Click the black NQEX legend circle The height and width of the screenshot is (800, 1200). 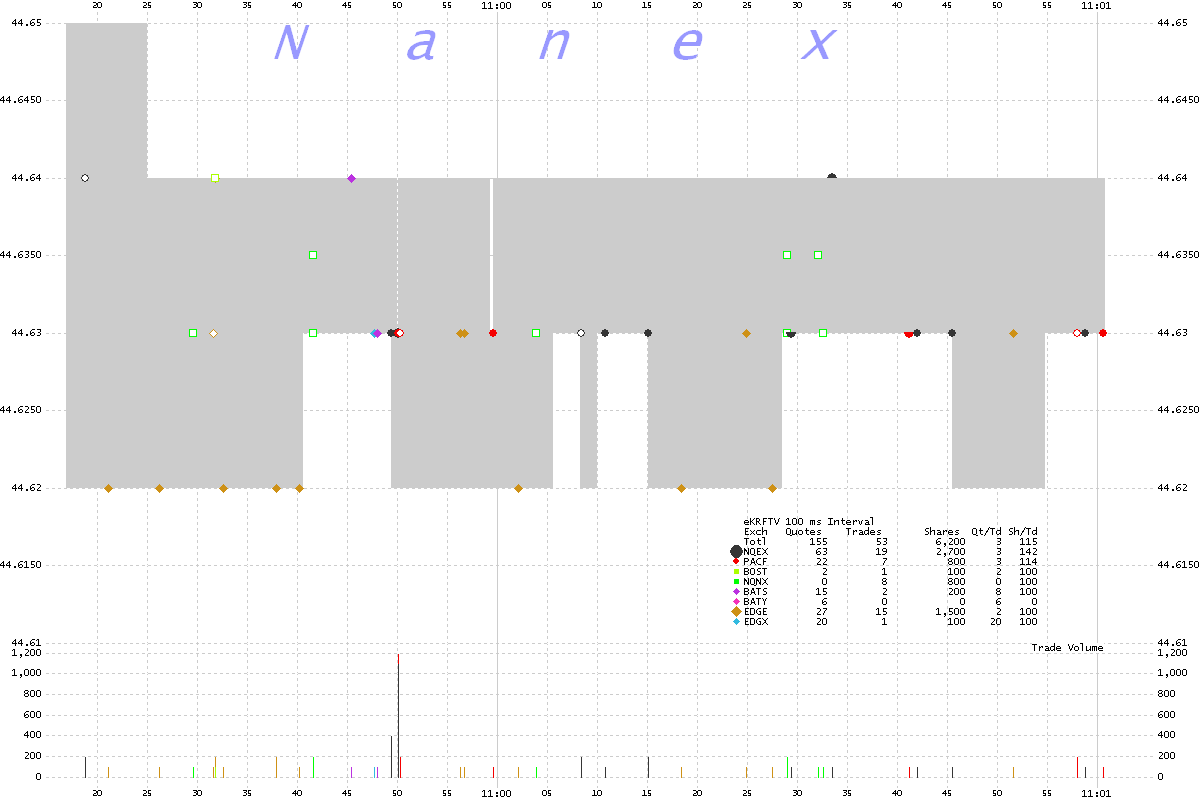pyautogui.click(x=736, y=551)
